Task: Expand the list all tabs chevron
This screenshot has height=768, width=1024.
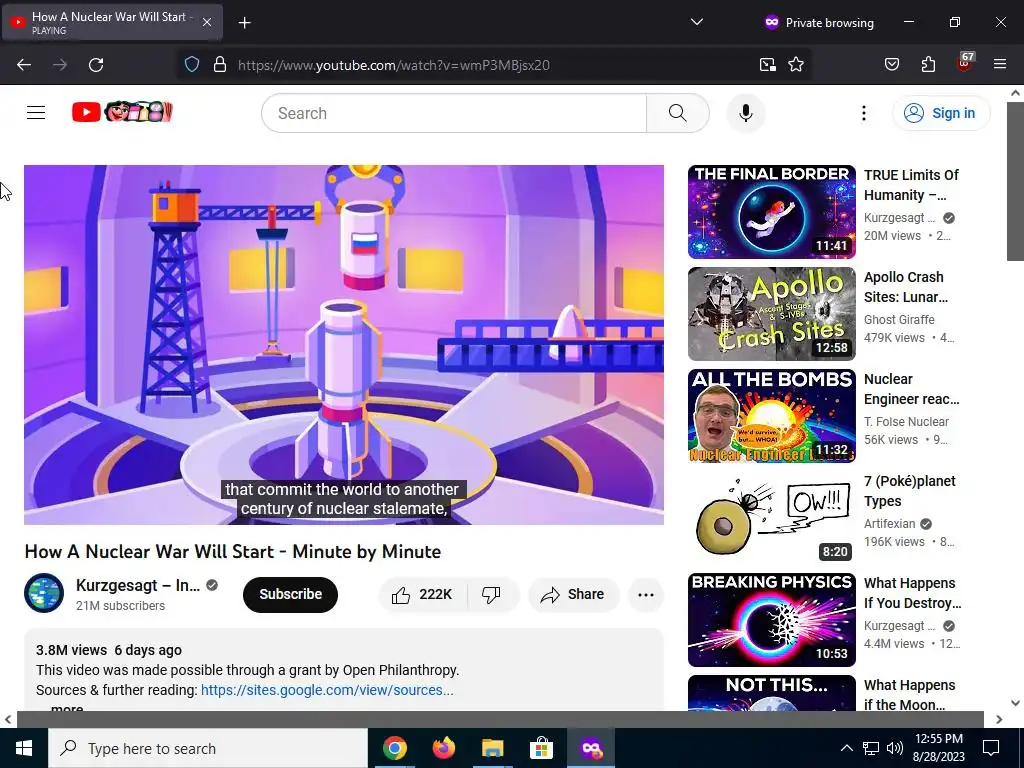Action: [x=697, y=22]
